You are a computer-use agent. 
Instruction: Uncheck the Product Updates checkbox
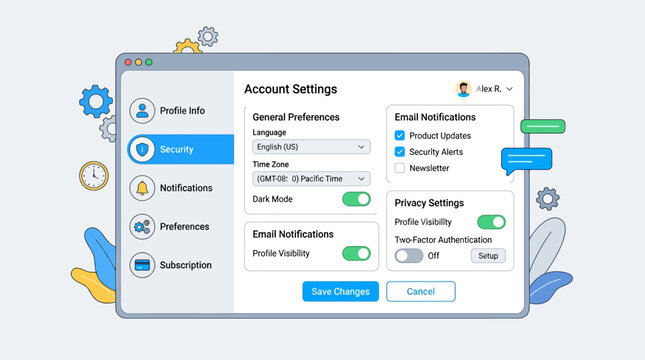[399, 135]
